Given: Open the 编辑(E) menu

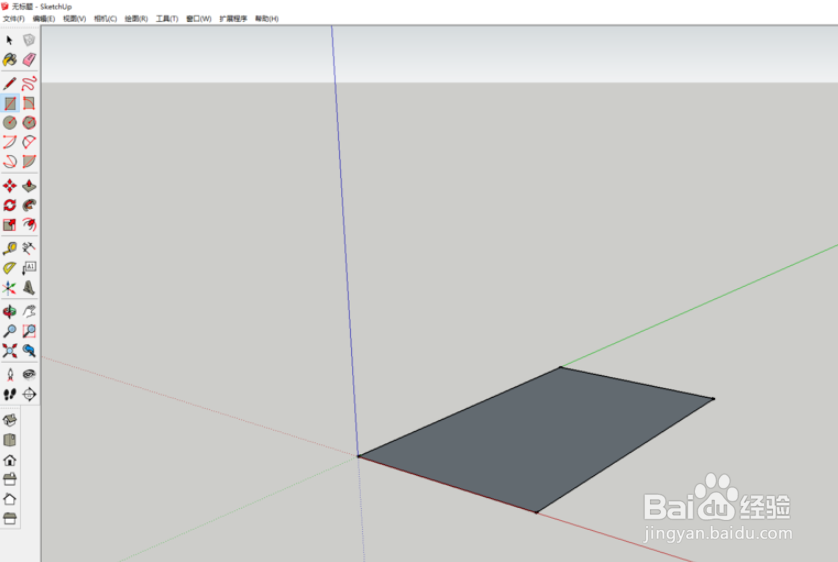Looking at the screenshot, I should 44,19.
